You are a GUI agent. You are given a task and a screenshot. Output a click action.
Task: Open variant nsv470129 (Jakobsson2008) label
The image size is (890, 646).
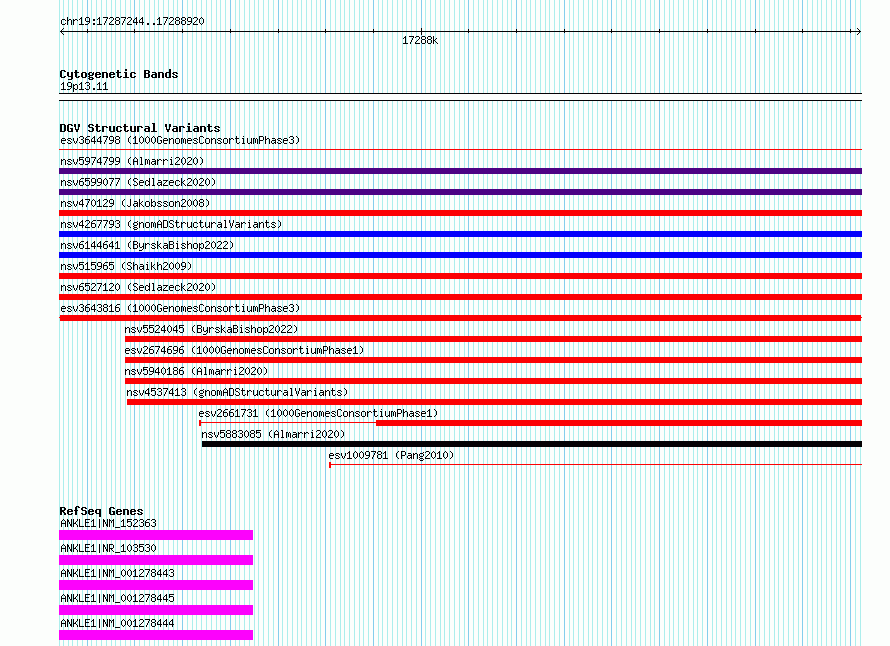(x=135, y=203)
